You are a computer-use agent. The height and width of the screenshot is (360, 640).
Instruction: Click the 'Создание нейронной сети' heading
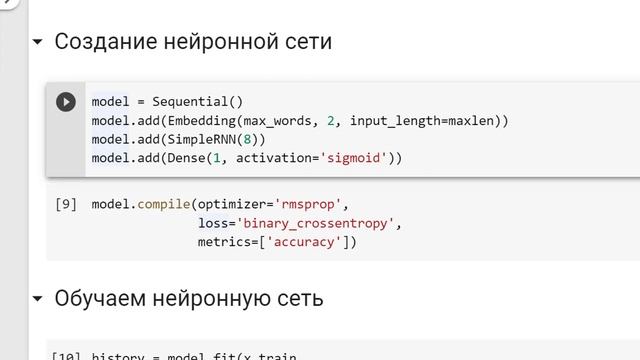coord(193,42)
